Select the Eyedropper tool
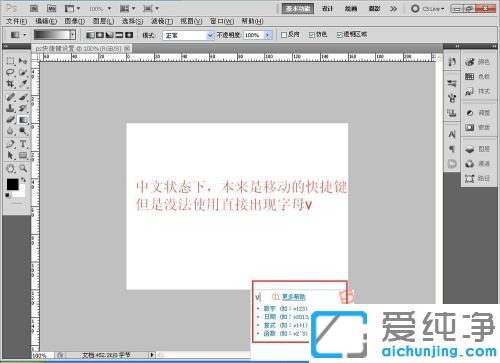The image size is (500, 363). [x=23, y=84]
